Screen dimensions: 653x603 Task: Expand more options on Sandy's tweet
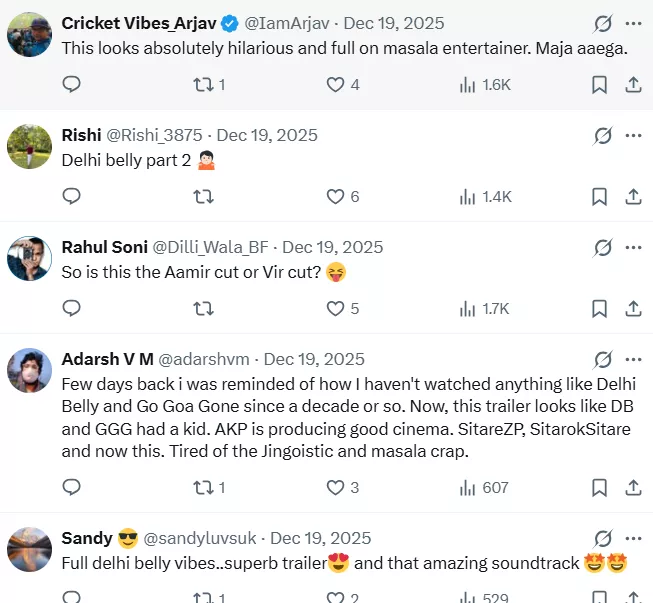(633, 538)
